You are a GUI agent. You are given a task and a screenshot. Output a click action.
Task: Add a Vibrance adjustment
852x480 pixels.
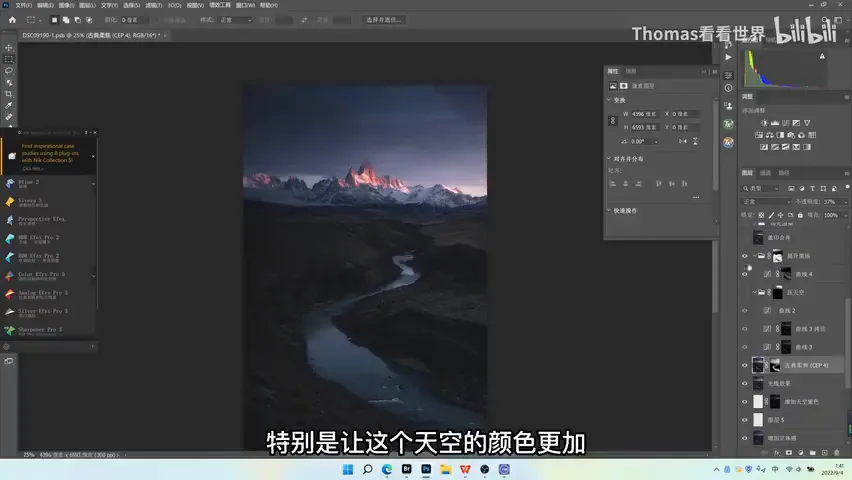pos(807,123)
